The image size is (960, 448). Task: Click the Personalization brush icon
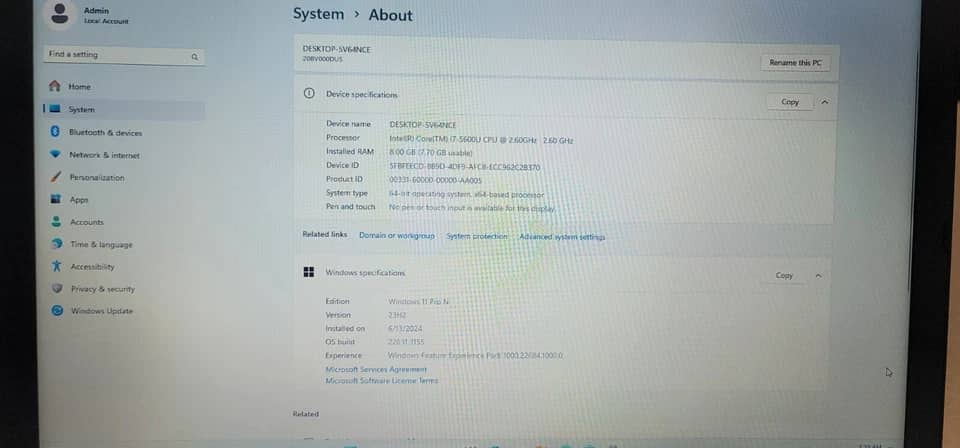(56, 177)
